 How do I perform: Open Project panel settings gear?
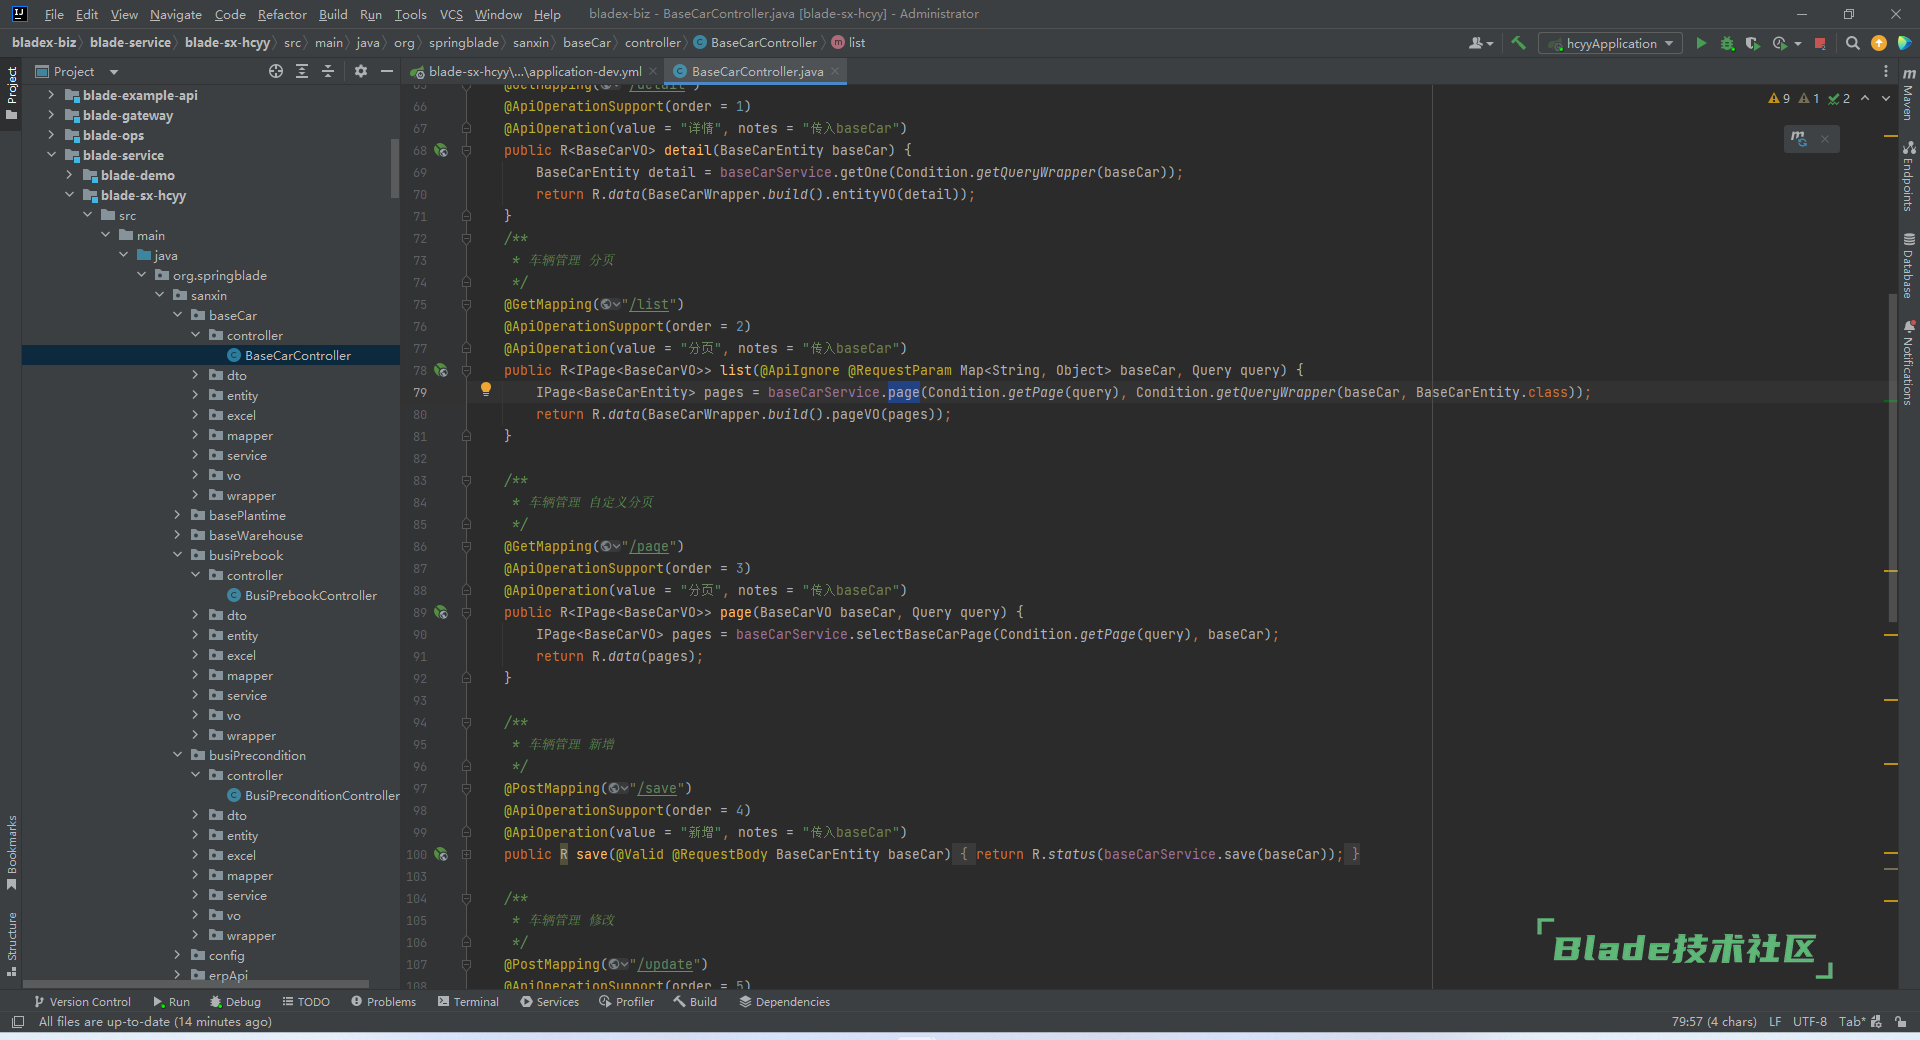click(x=361, y=71)
